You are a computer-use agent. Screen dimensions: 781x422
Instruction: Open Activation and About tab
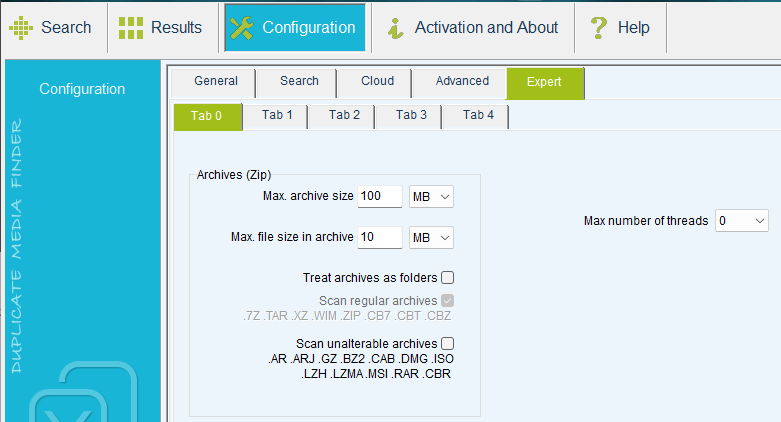point(473,27)
